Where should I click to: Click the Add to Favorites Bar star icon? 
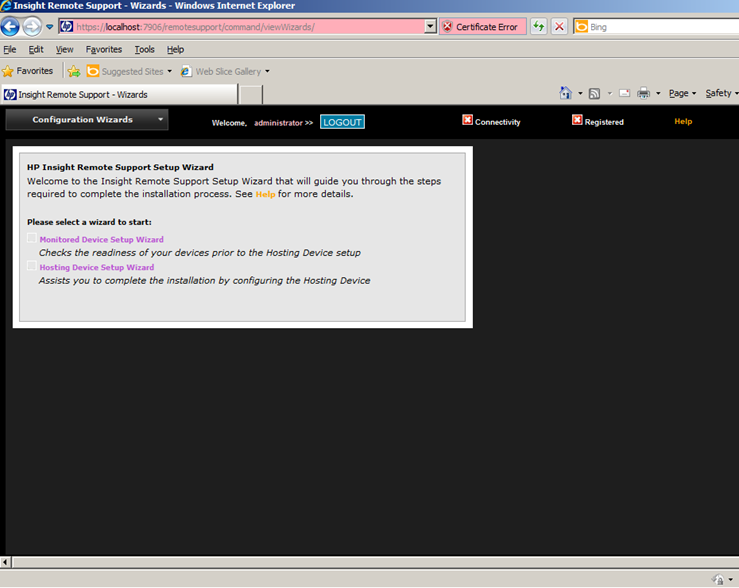(74, 71)
